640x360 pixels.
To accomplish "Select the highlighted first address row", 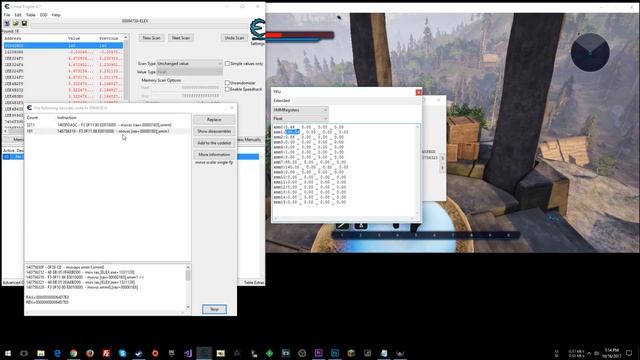I will tap(63, 46).
